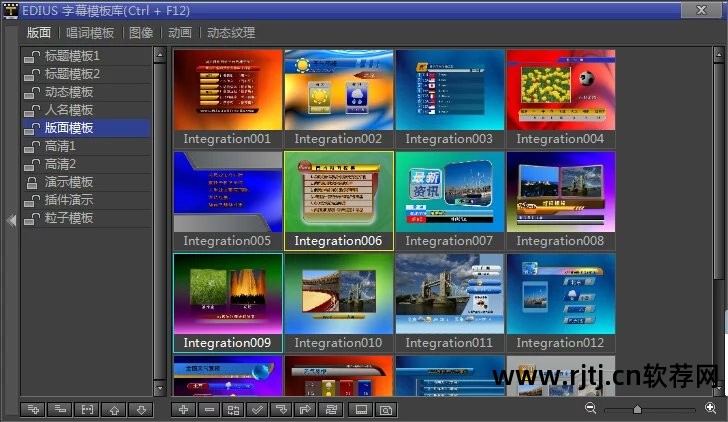The width and height of the screenshot is (728, 422).
Task: Click the checkmark apply button
Action: pyautogui.click(x=257, y=409)
